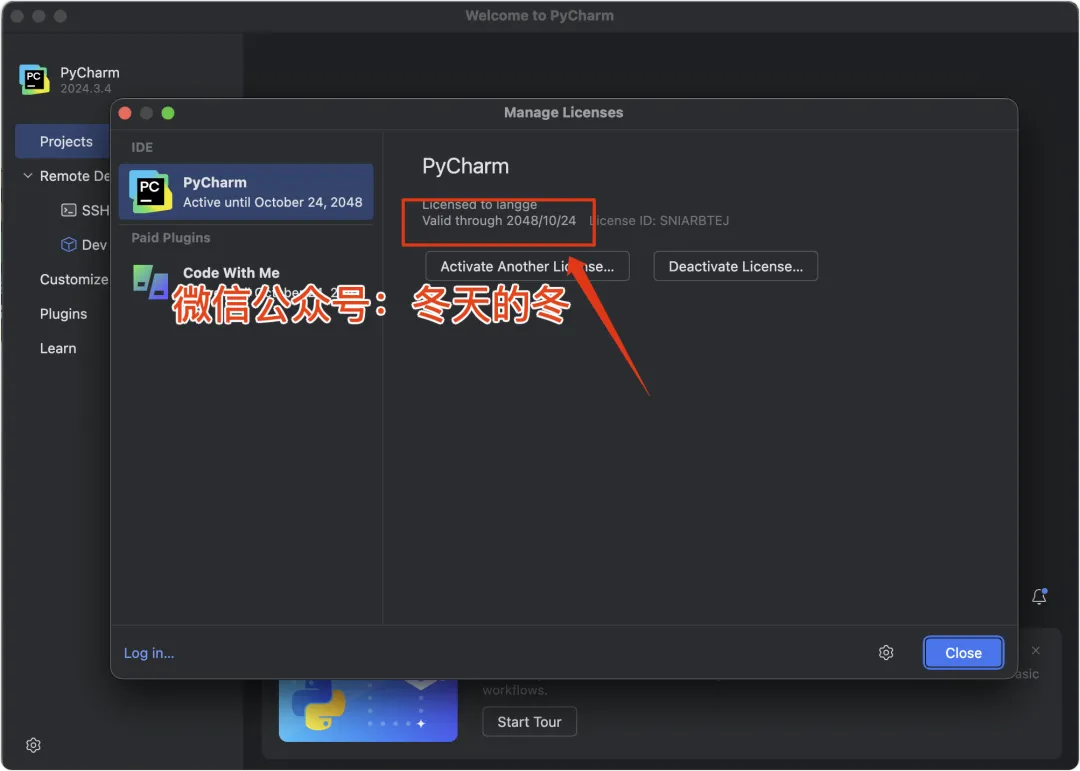Click Activate Another License button
1080x771 pixels.
click(x=527, y=266)
